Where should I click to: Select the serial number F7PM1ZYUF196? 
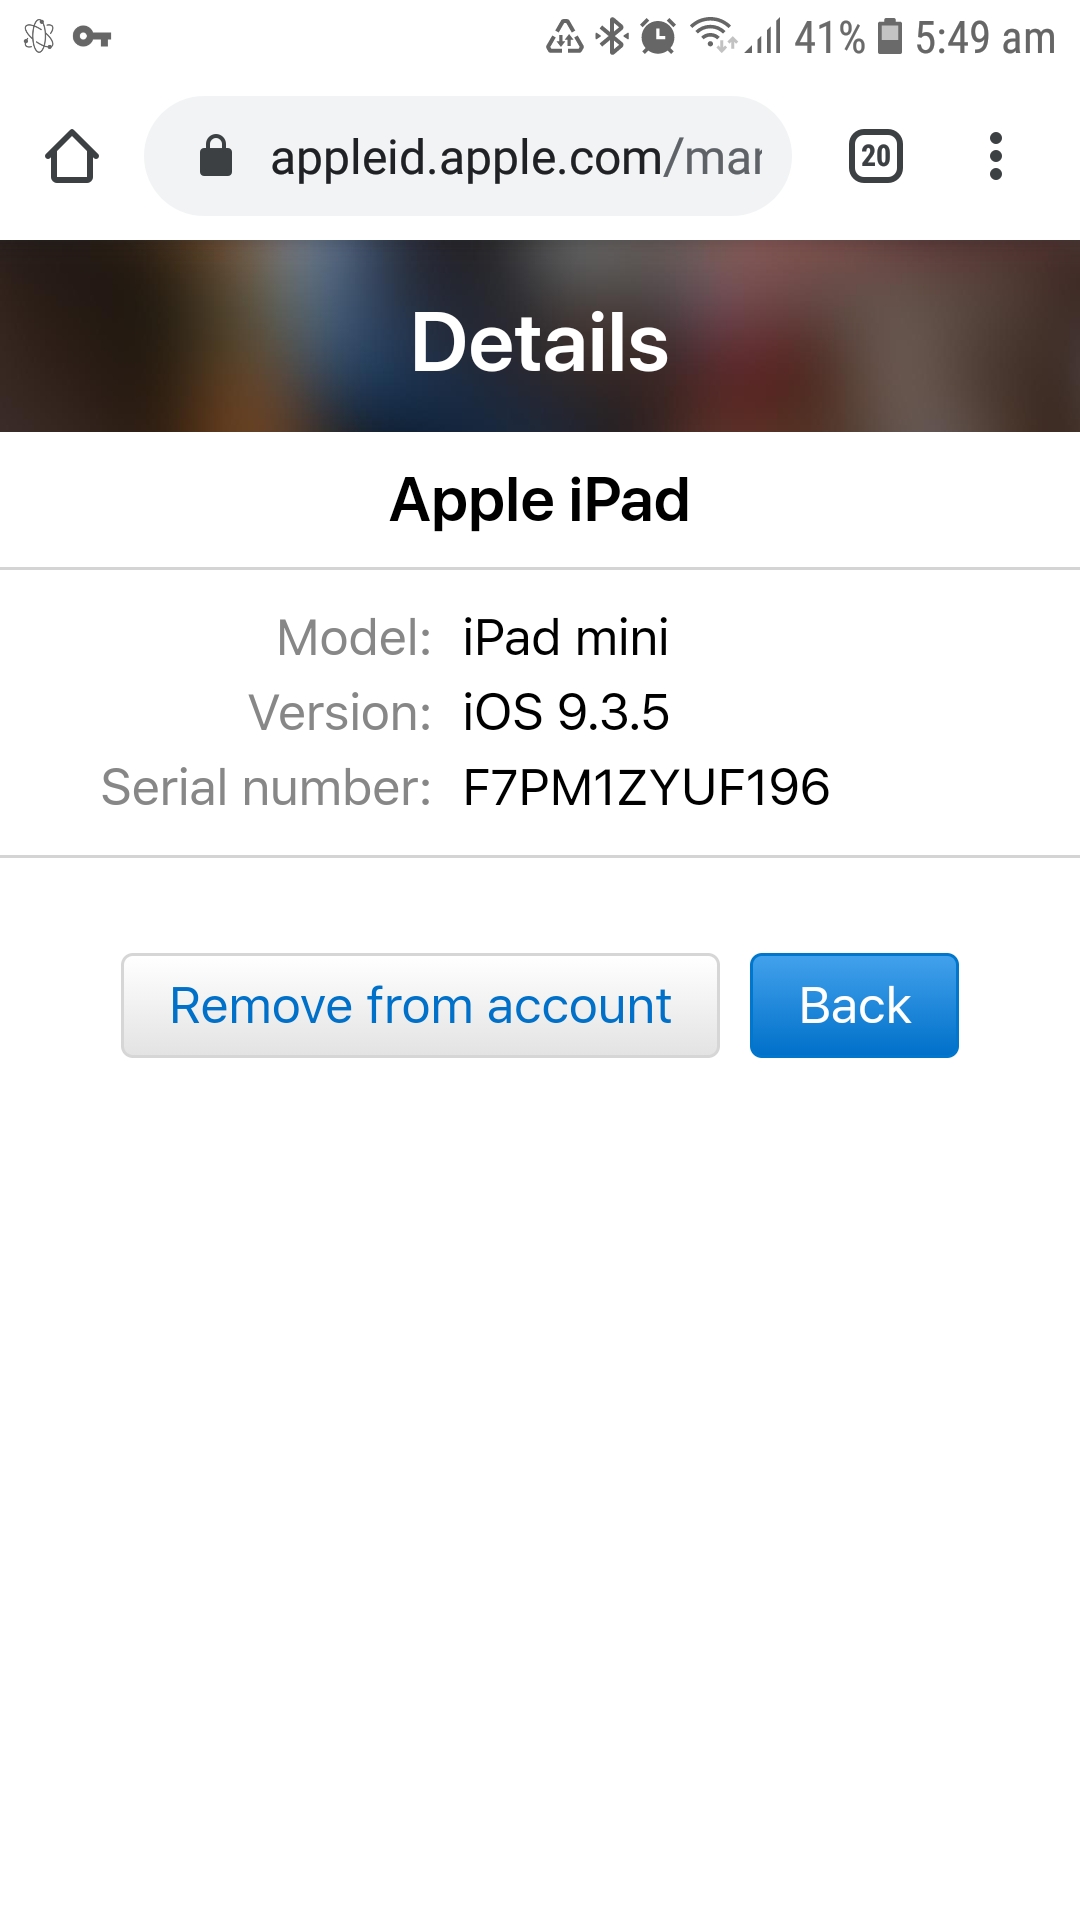coord(646,788)
